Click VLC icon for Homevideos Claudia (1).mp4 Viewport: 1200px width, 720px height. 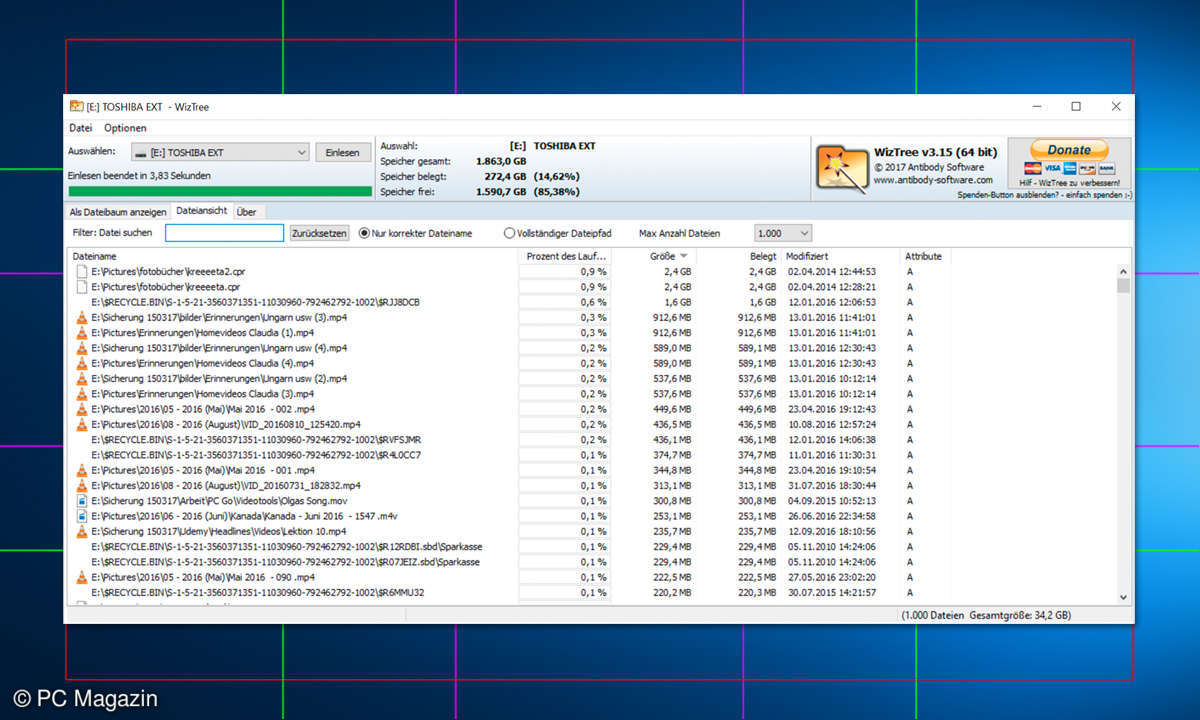[82, 332]
